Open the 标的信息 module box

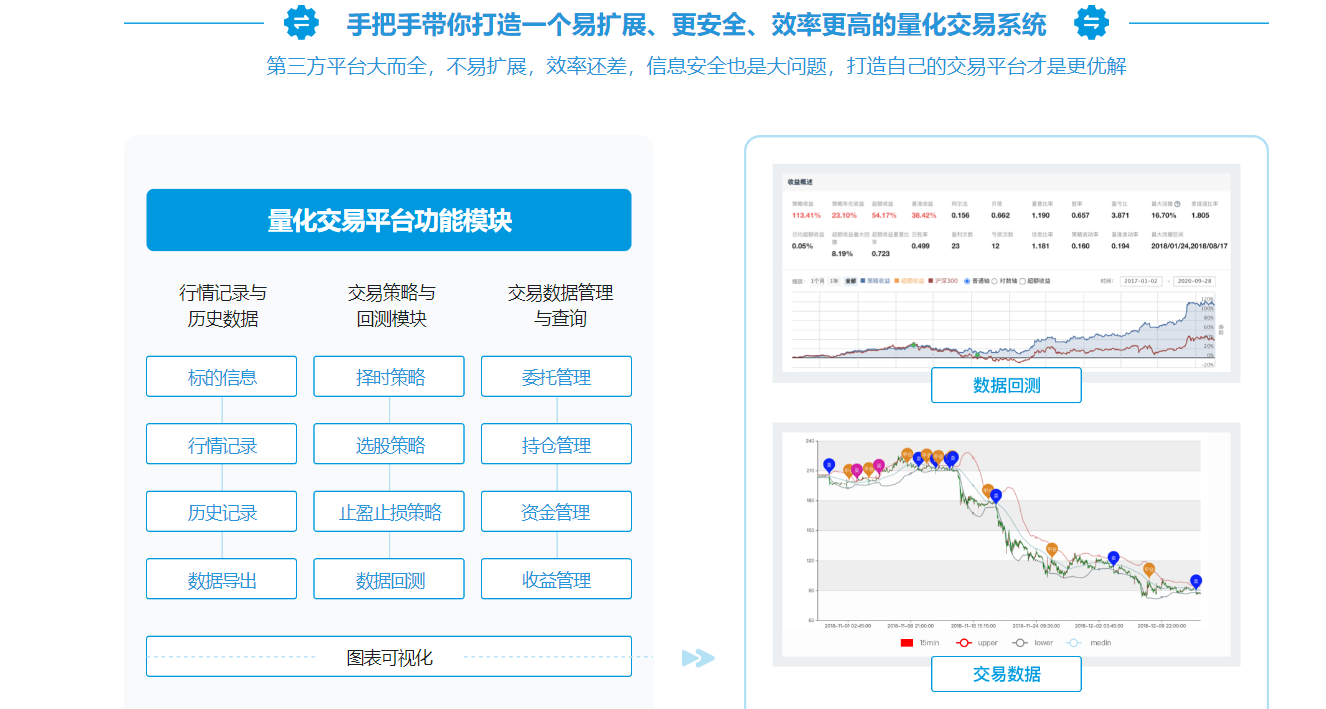click(222, 377)
